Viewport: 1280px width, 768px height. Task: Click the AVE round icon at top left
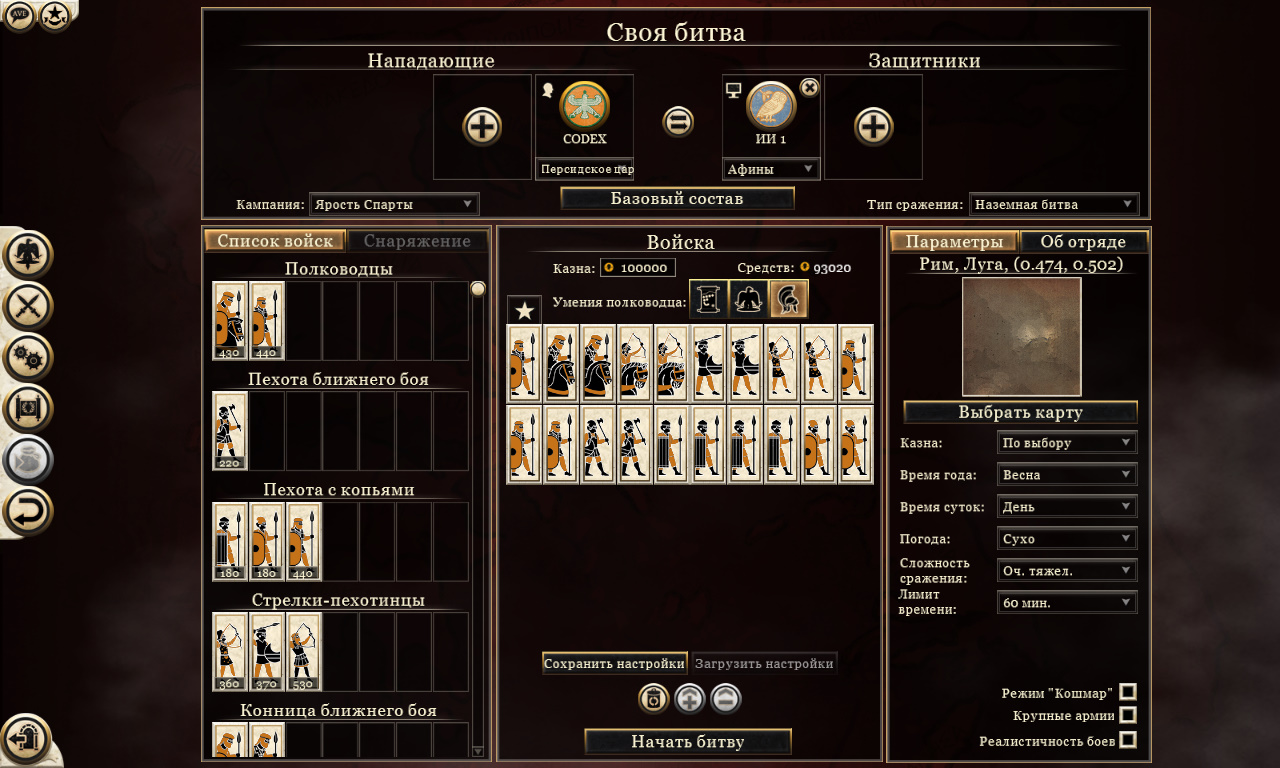pos(19,16)
